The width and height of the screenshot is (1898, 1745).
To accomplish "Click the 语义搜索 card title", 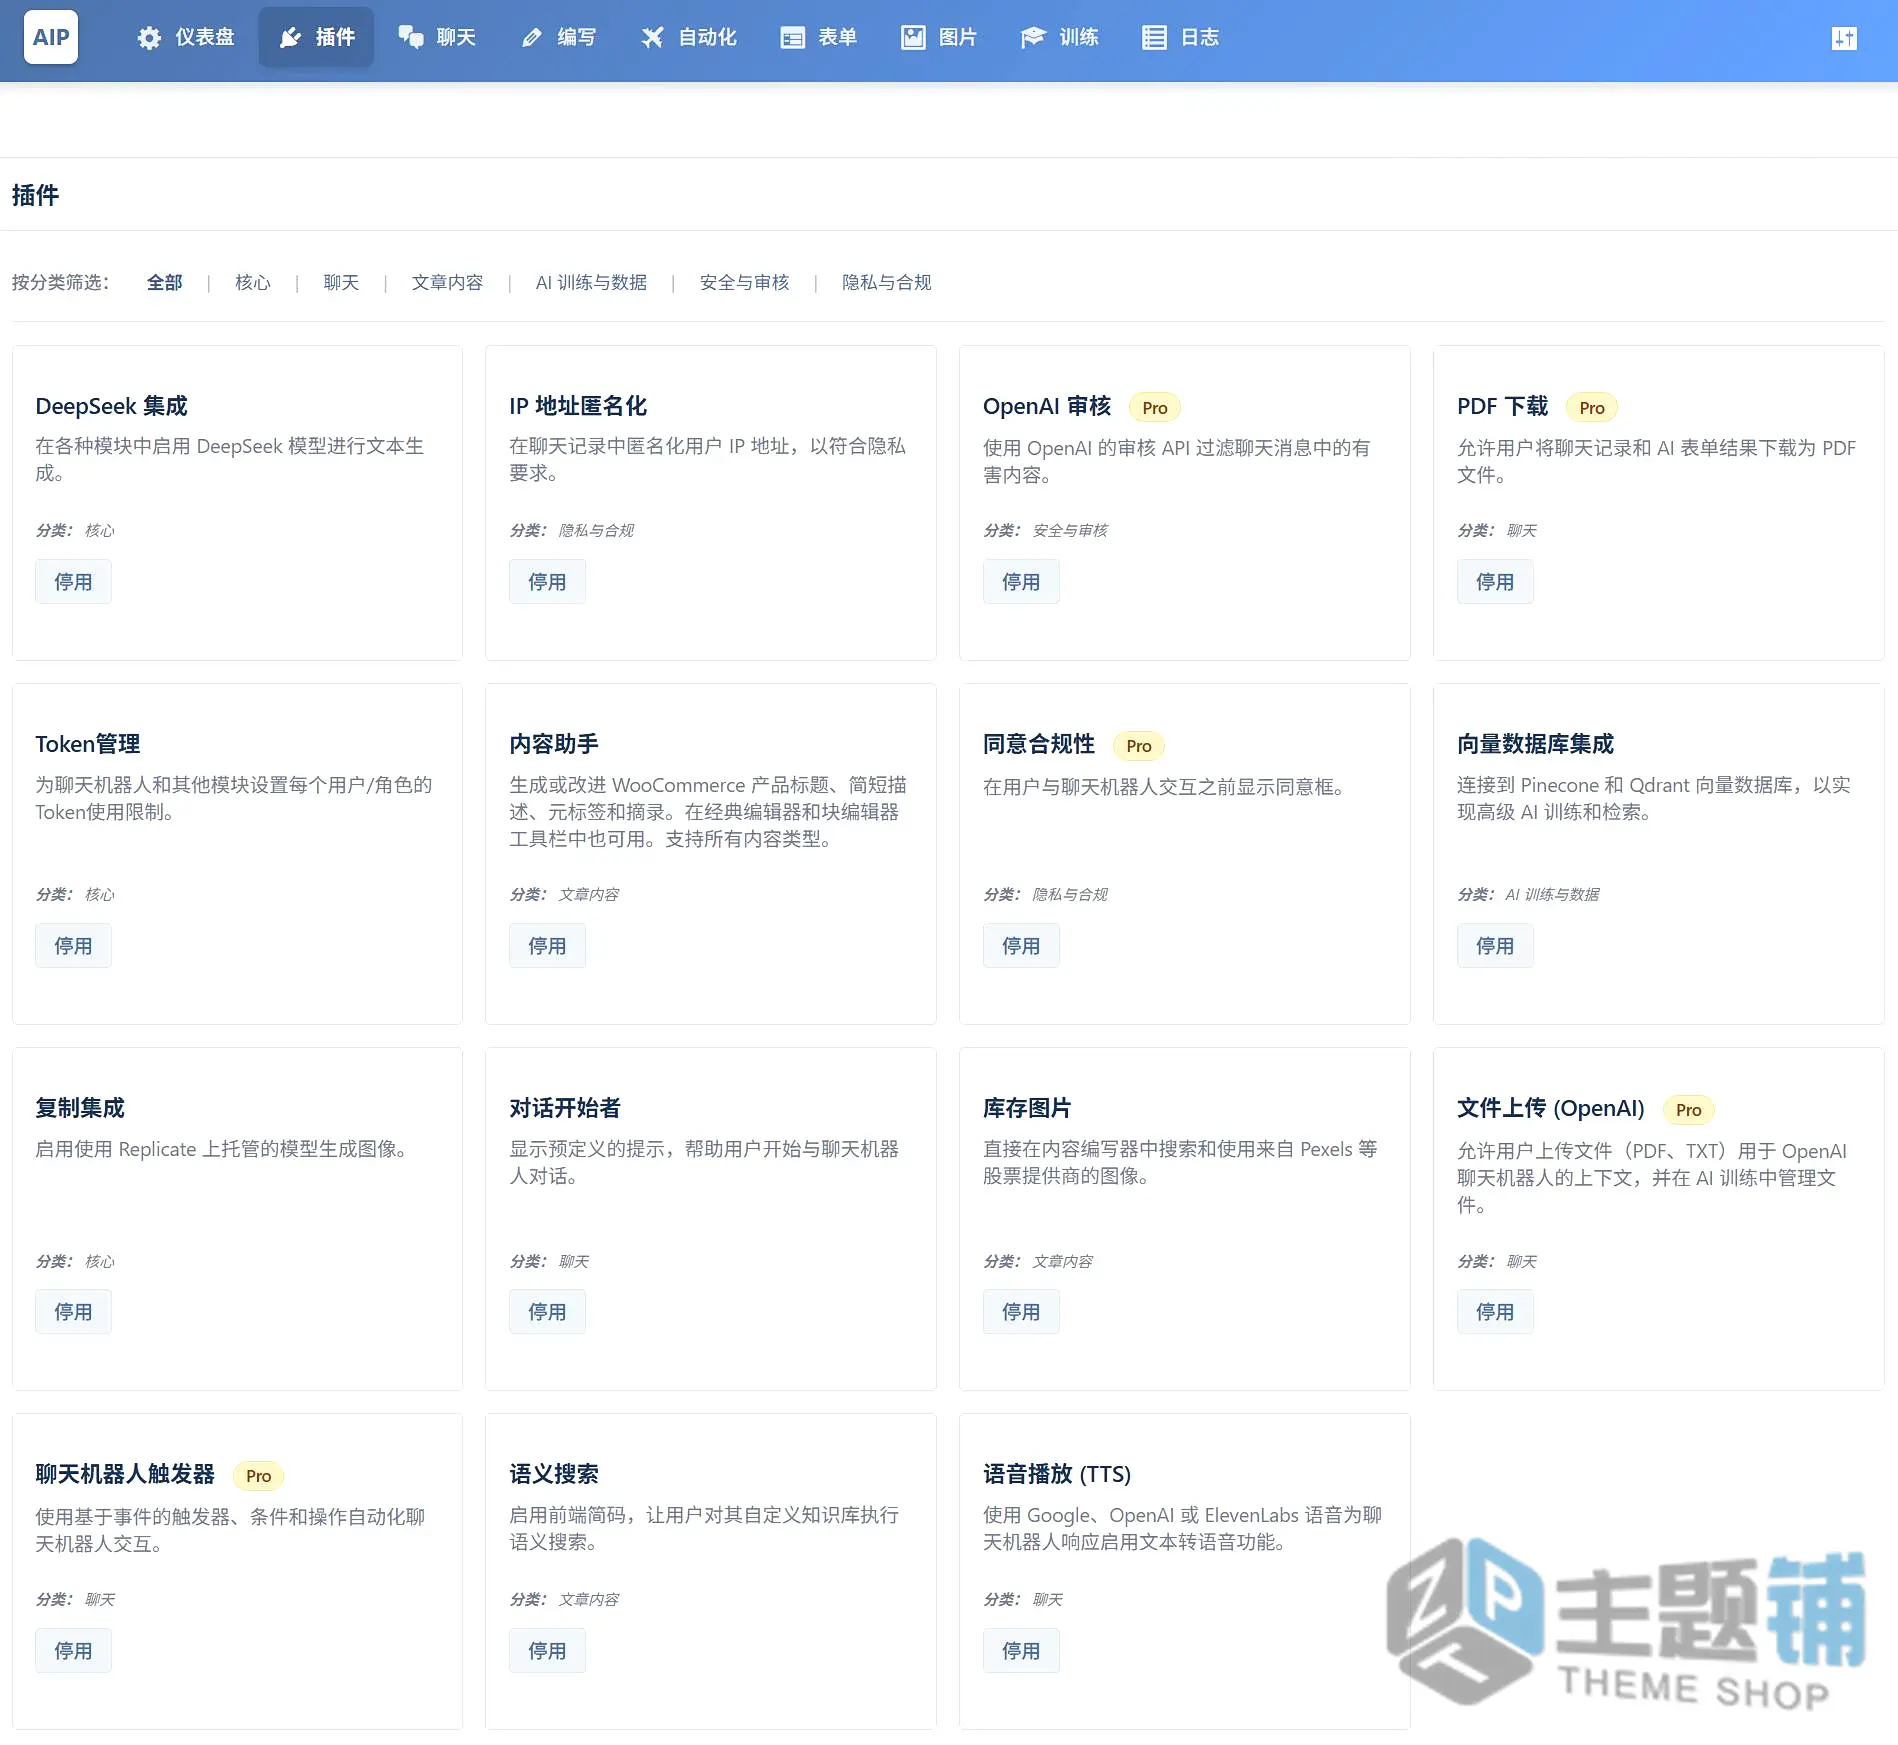I will 554,1474.
